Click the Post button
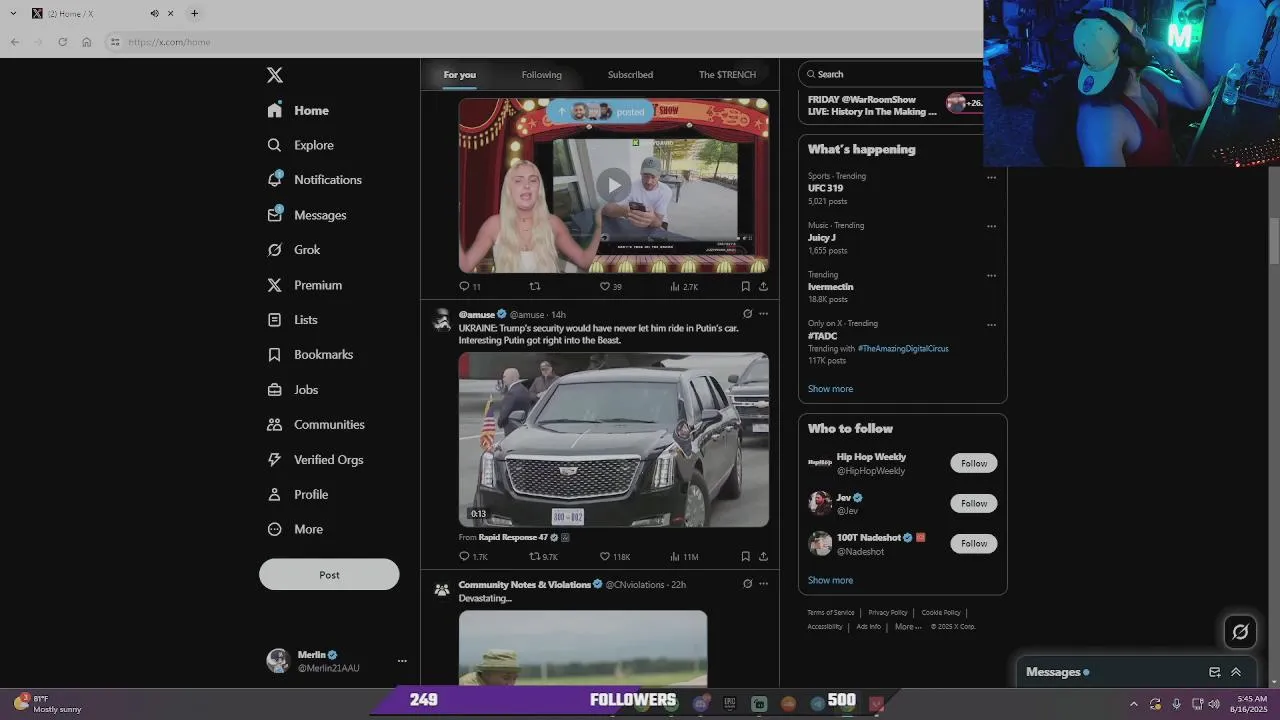 (329, 575)
